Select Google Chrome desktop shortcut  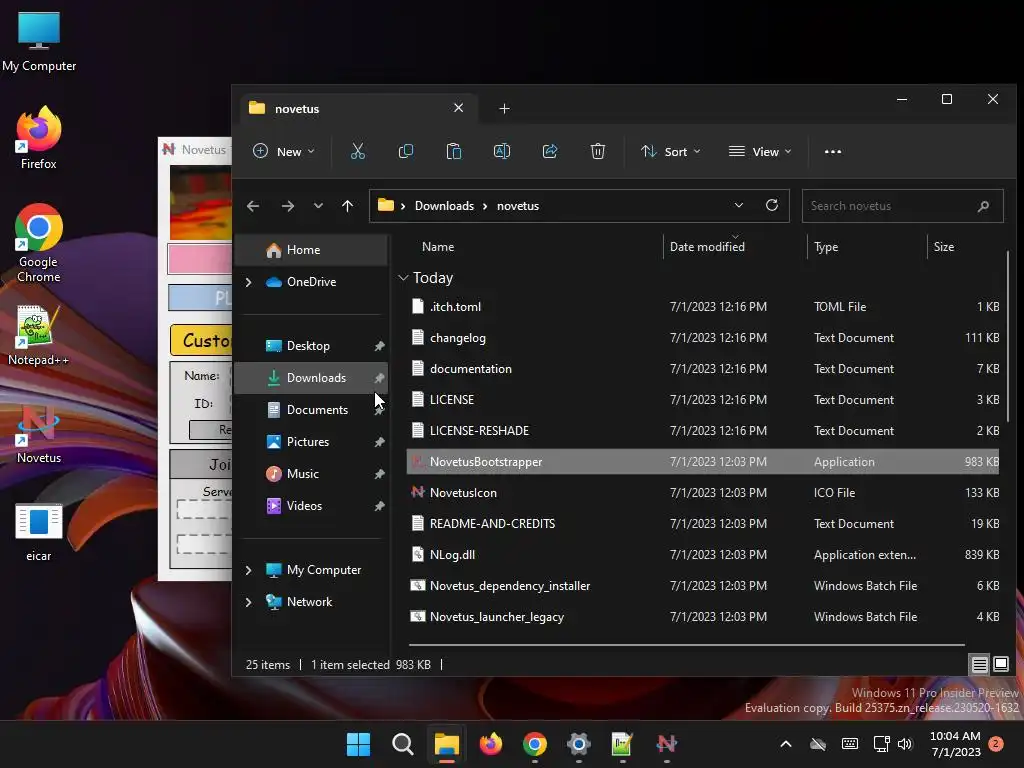[39, 243]
